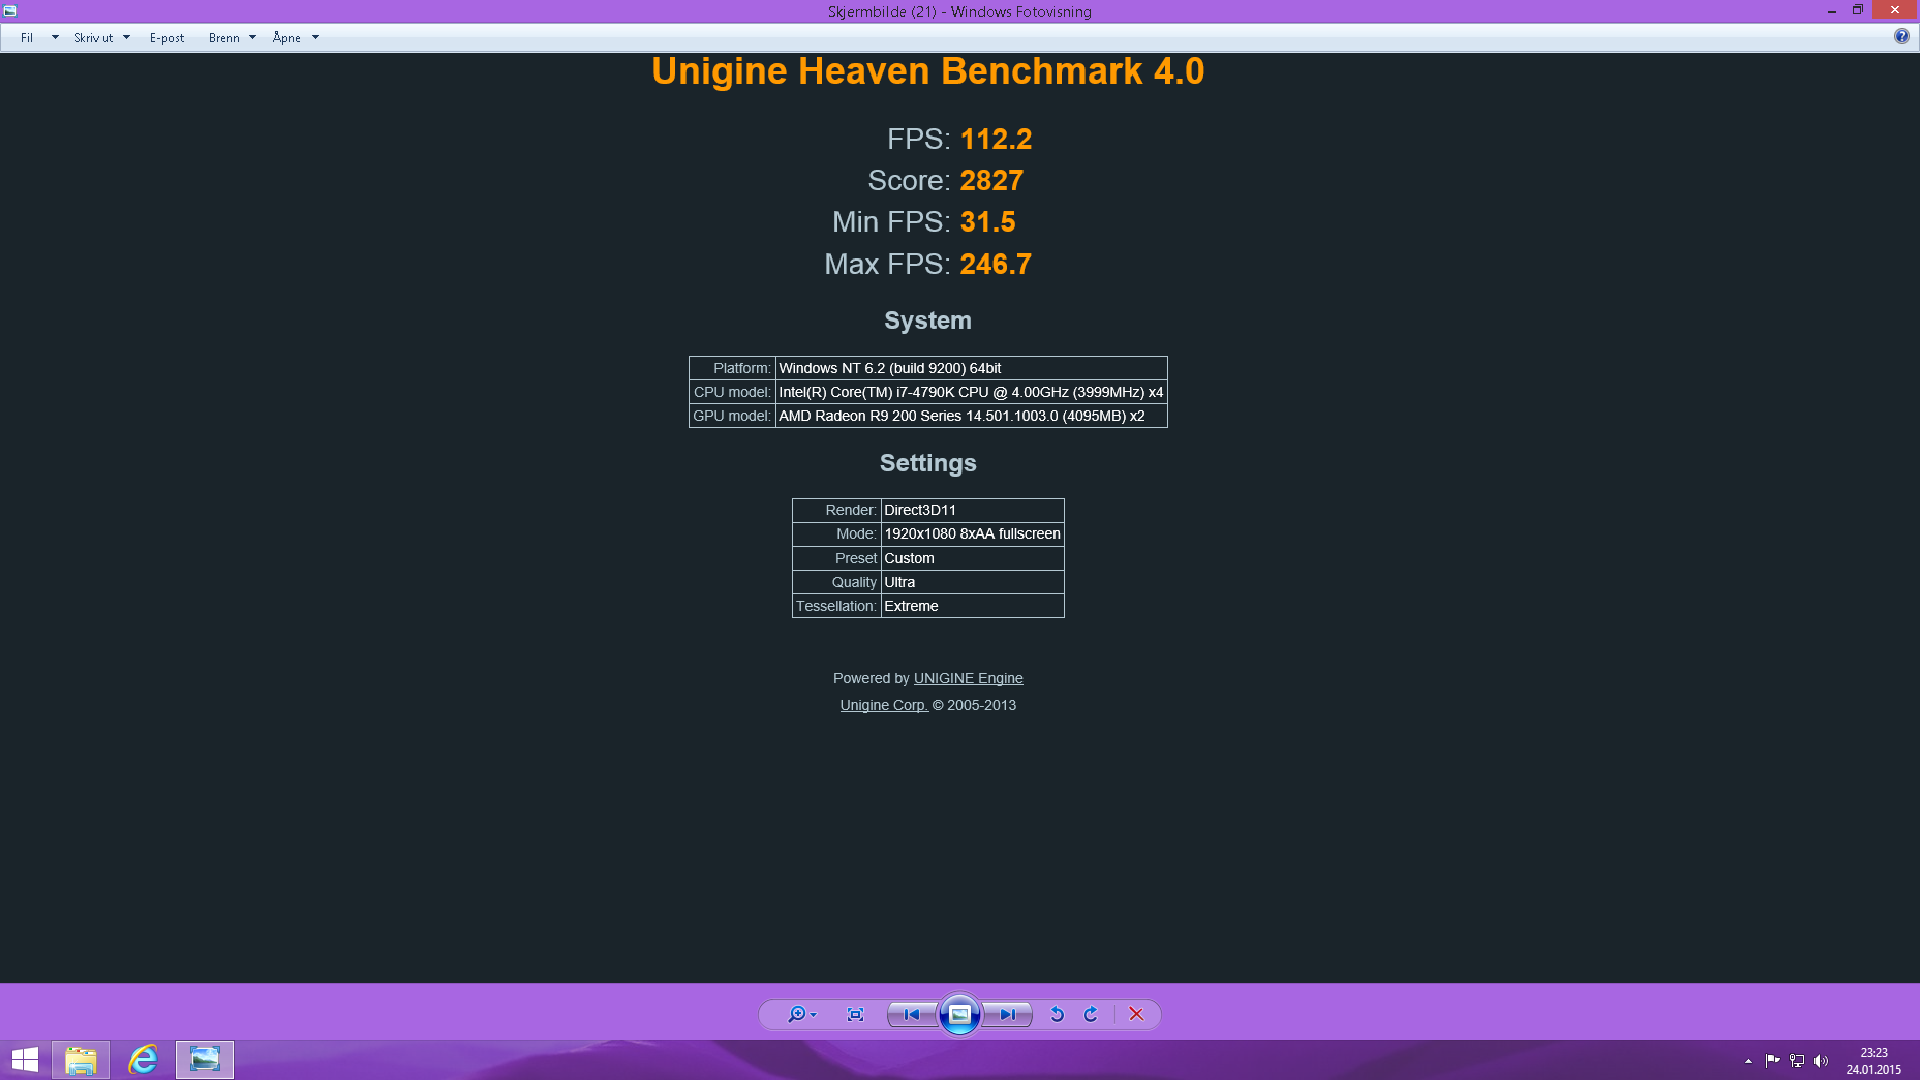Expand the Åpne dropdown arrow
Image resolution: width=1920 pixels, height=1080 pixels.
point(315,38)
